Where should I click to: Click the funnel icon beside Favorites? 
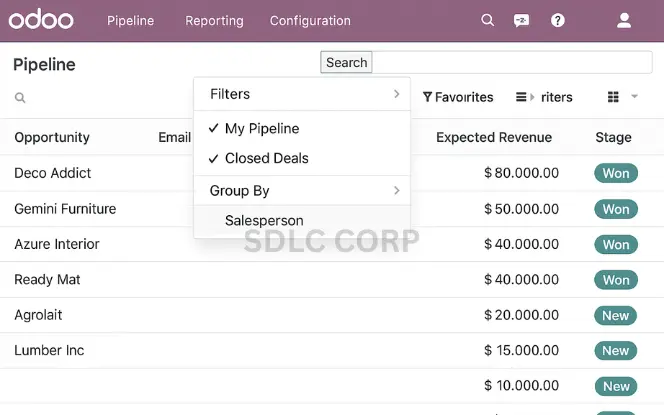427,97
